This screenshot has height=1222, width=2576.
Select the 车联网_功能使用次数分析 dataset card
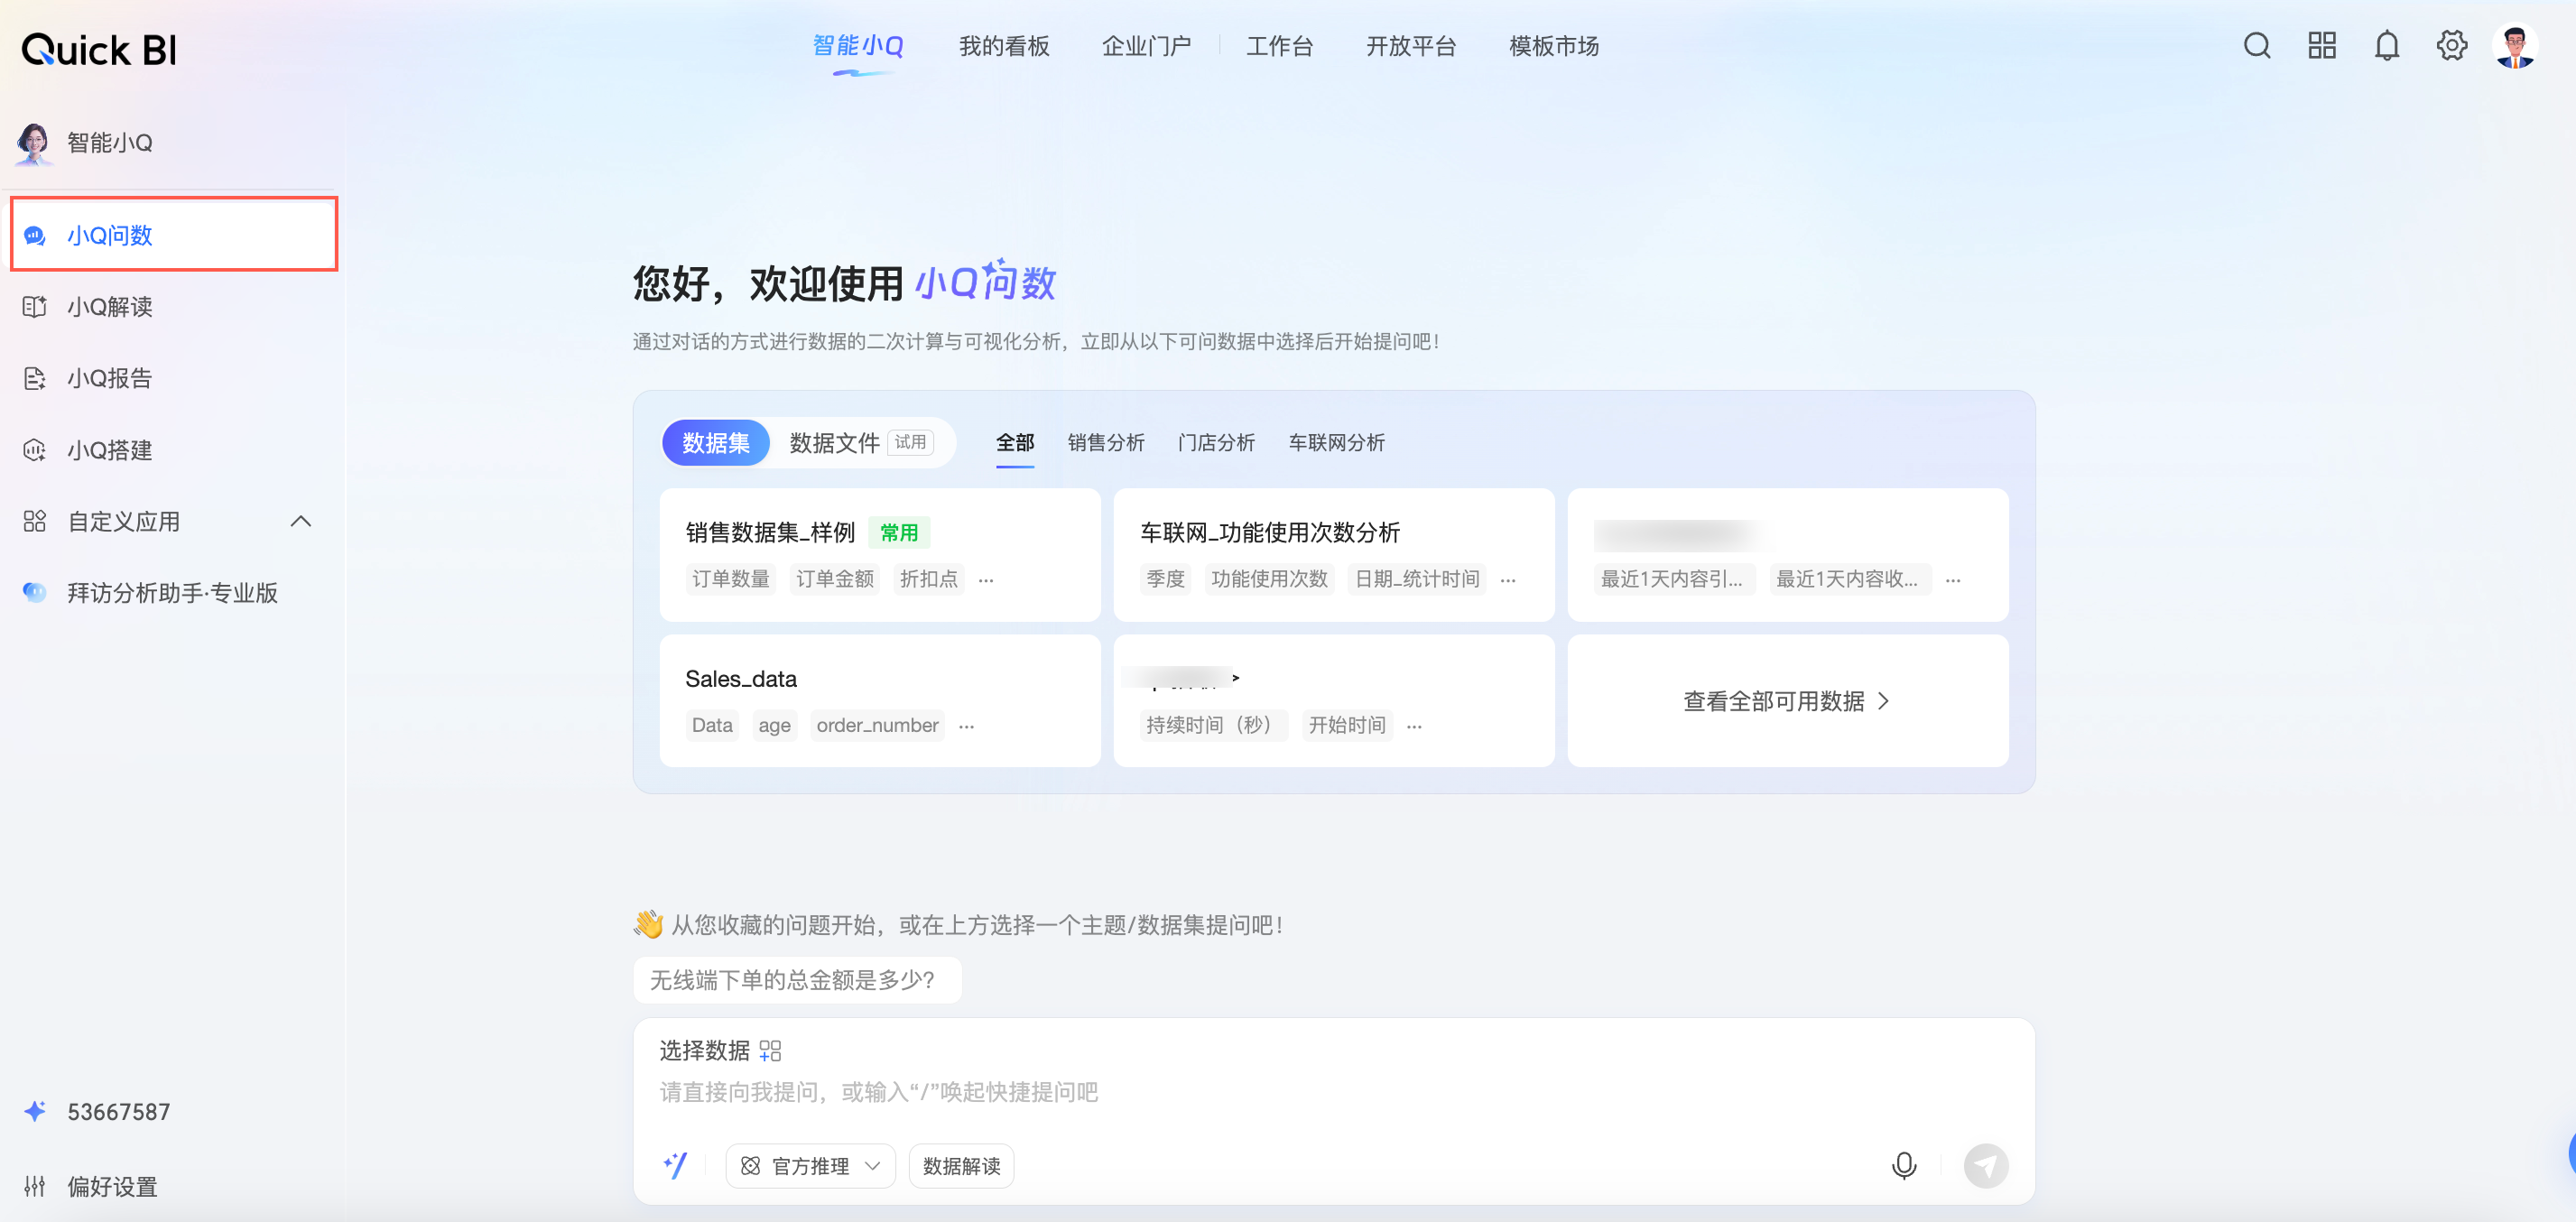pyautogui.click(x=1334, y=555)
